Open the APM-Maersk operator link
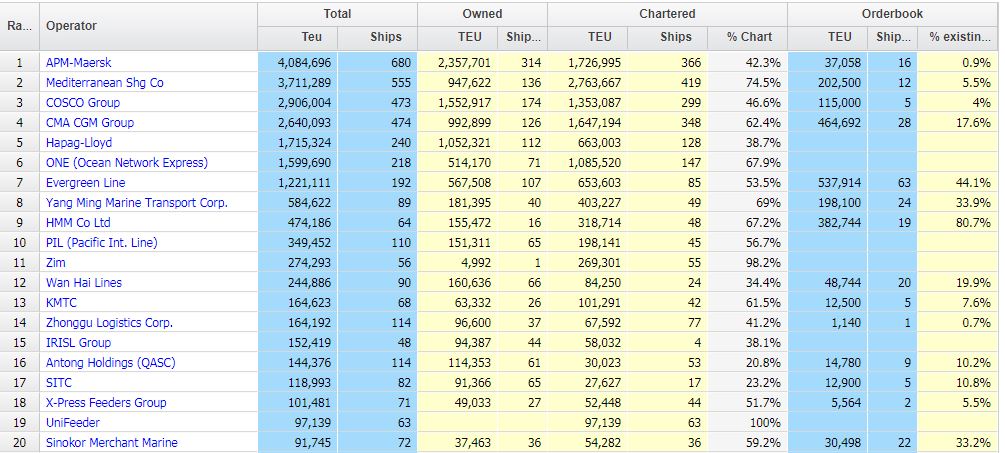This screenshot has width=1005, height=453. coord(78,63)
